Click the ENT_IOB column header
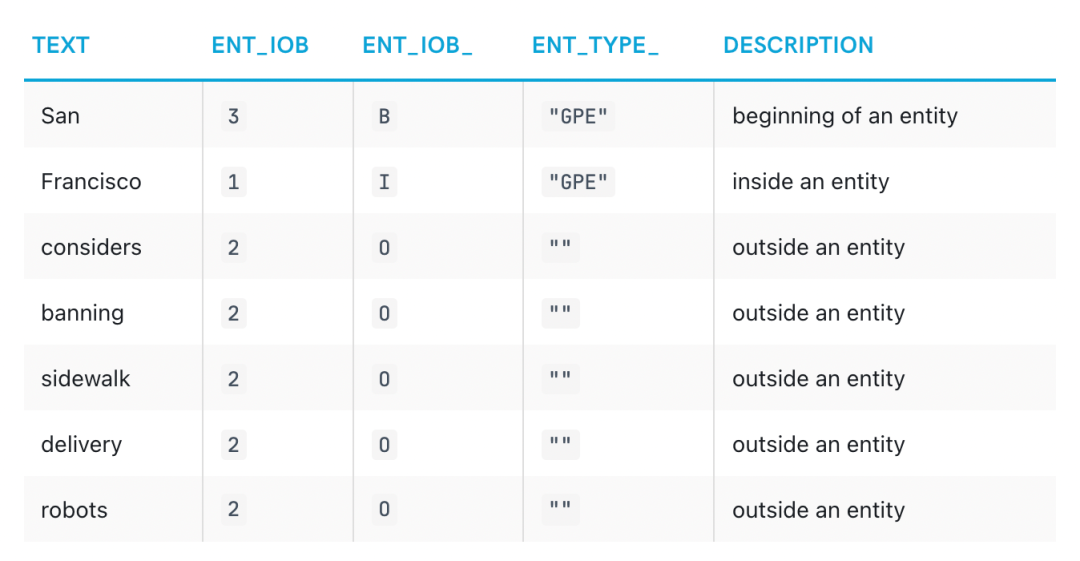This screenshot has height=561, width=1080. (x=260, y=45)
